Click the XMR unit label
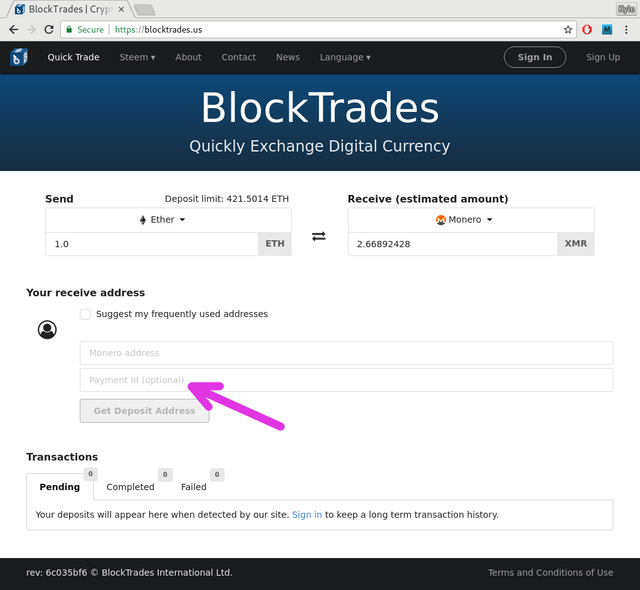The image size is (640, 590). (x=576, y=244)
